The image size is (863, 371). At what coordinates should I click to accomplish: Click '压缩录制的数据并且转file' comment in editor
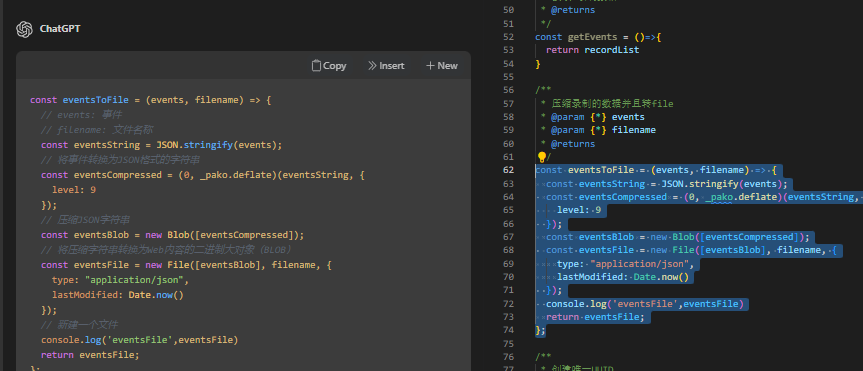pyautogui.click(x=612, y=103)
